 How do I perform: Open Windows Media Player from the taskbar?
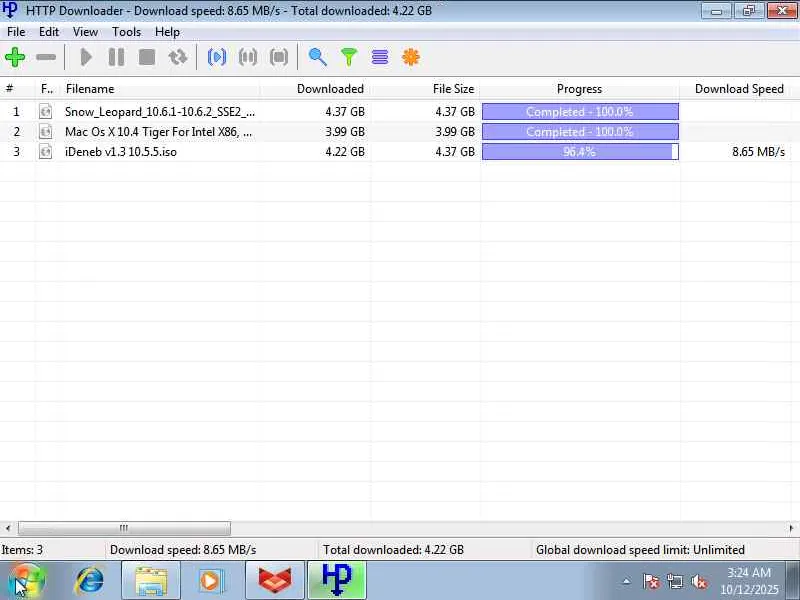[x=211, y=581]
